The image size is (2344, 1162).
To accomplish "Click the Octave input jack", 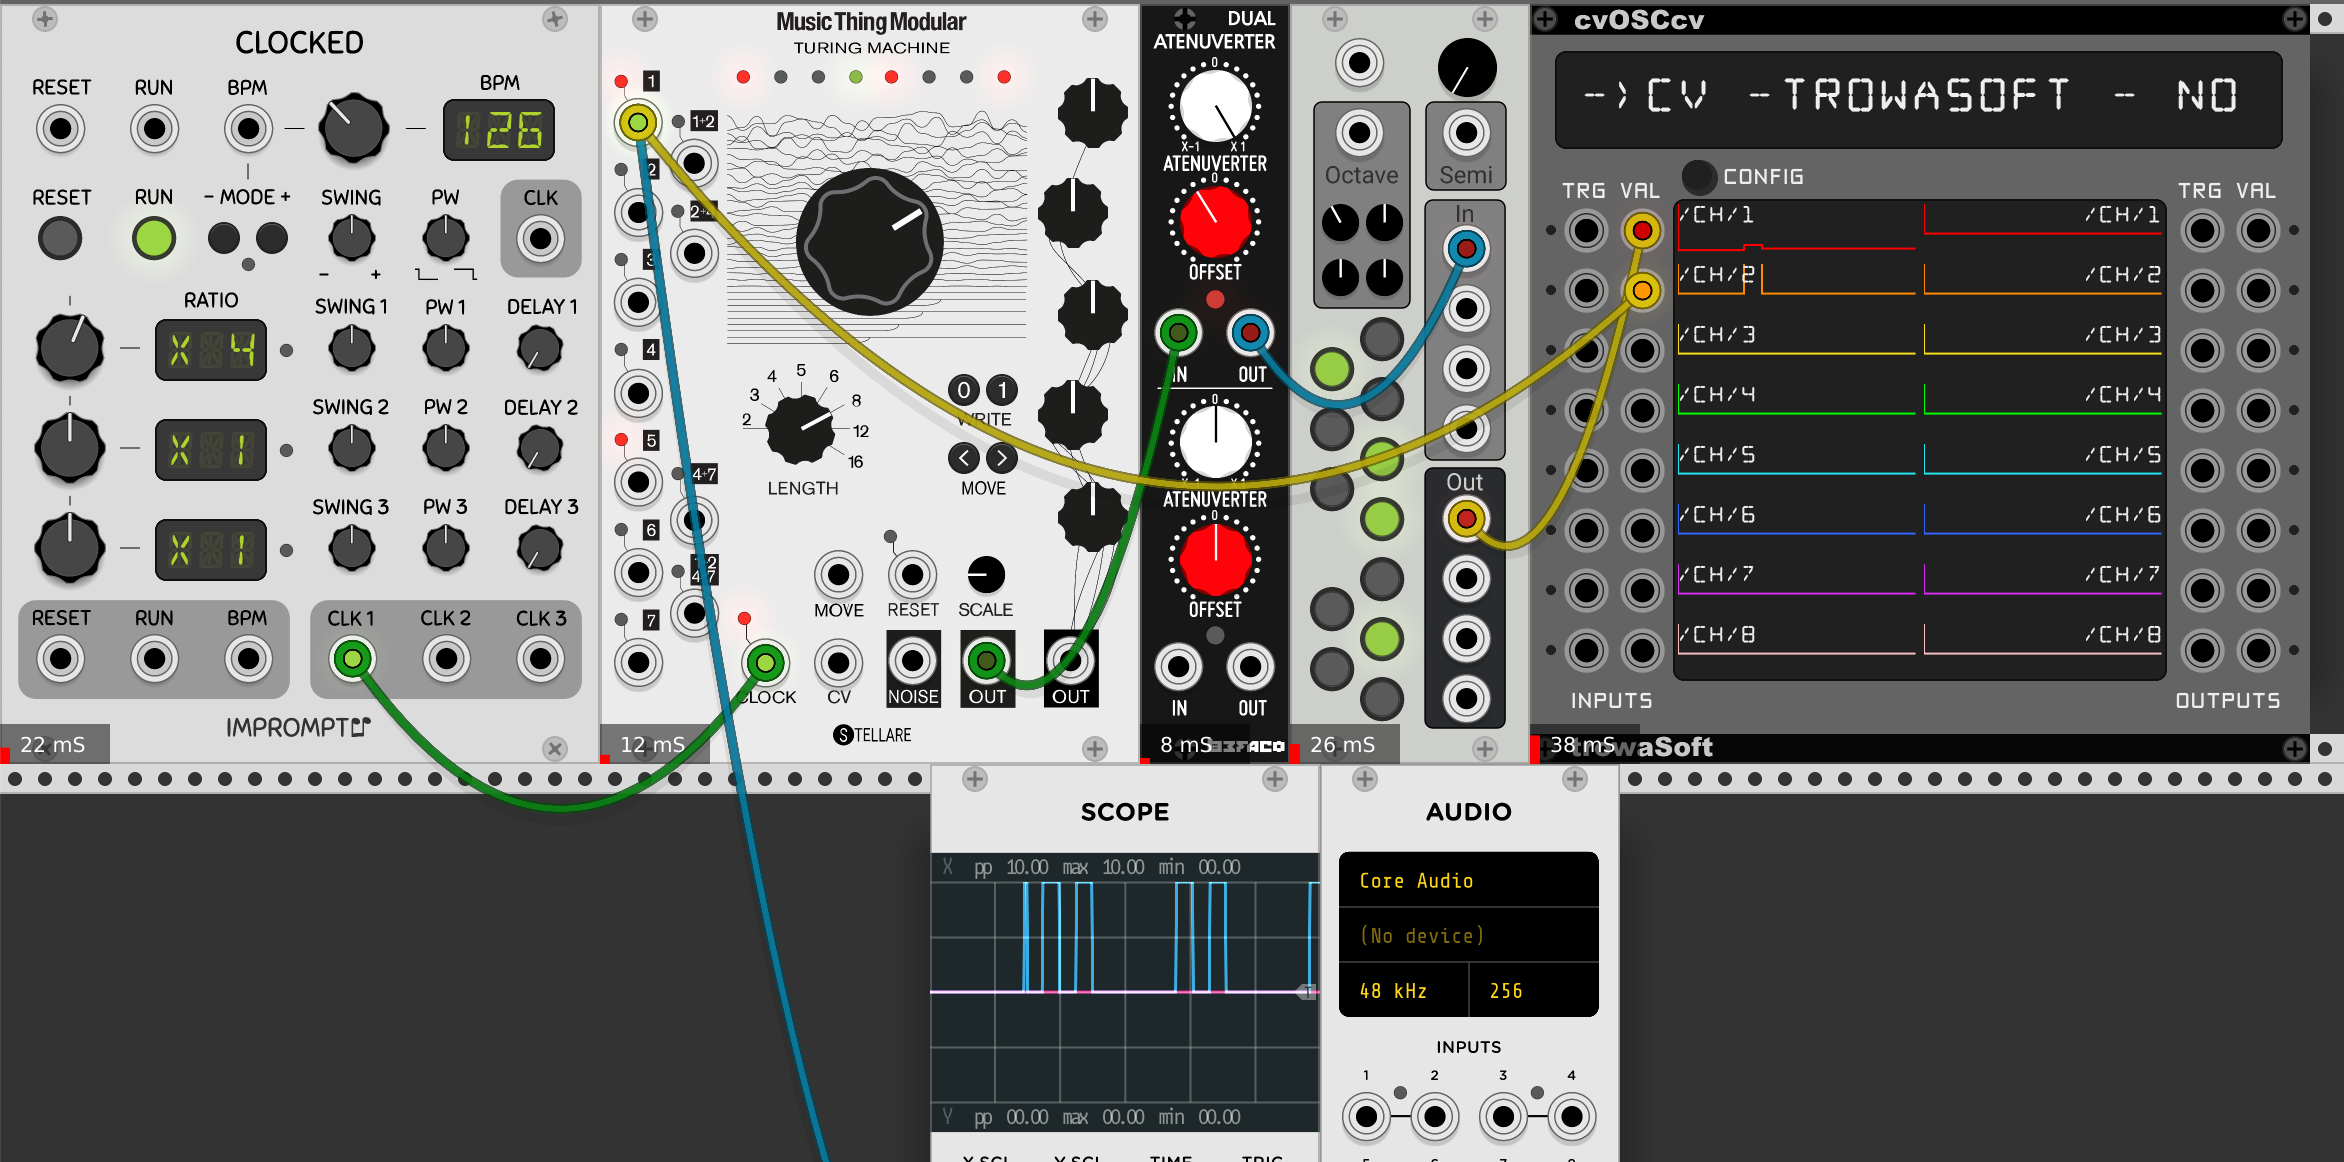I will [1360, 133].
